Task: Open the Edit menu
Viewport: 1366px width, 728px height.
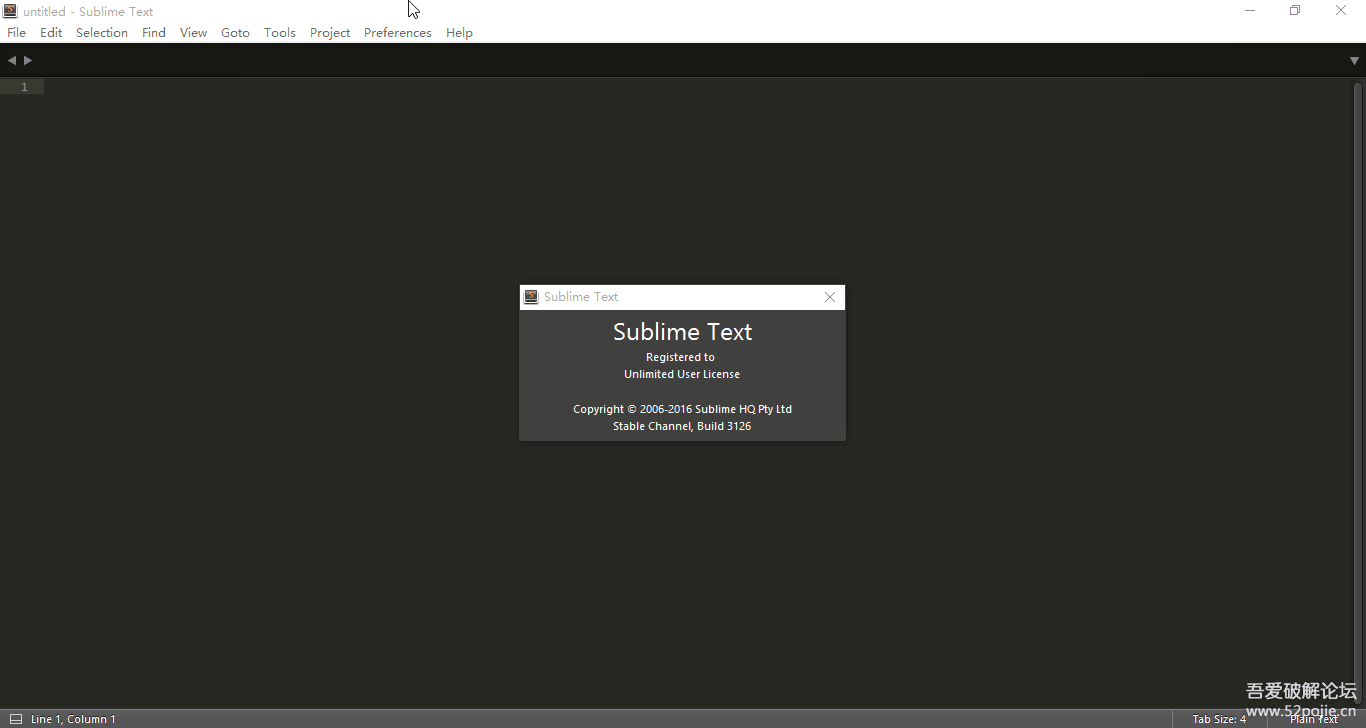Action: pyautogui.click(x=51, y=32)
